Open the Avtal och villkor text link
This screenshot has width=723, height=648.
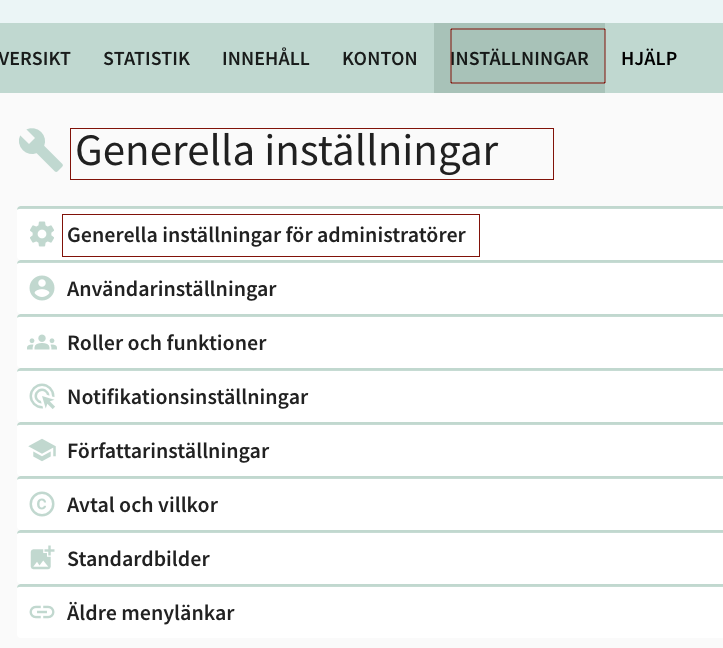[142, 505]
